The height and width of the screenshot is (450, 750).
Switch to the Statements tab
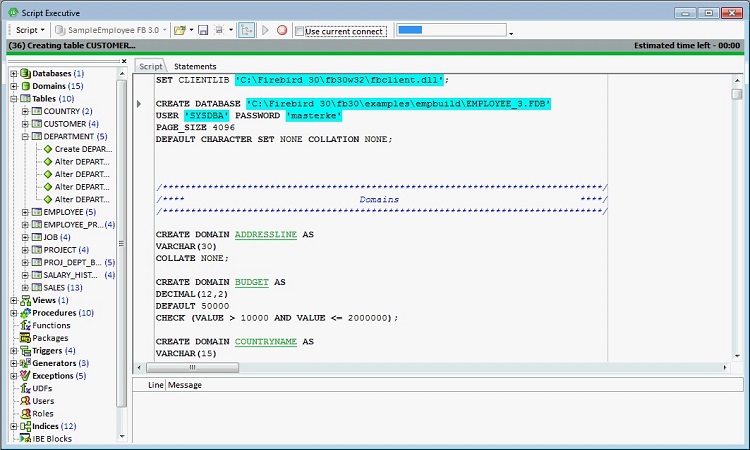pyautogui.click(x=194, y=66)
